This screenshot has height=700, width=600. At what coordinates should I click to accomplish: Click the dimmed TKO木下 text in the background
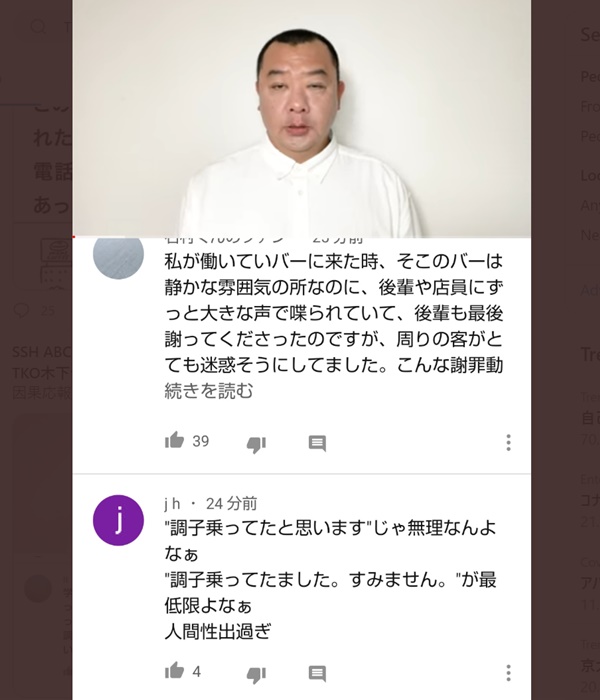[x=42, y=373]
